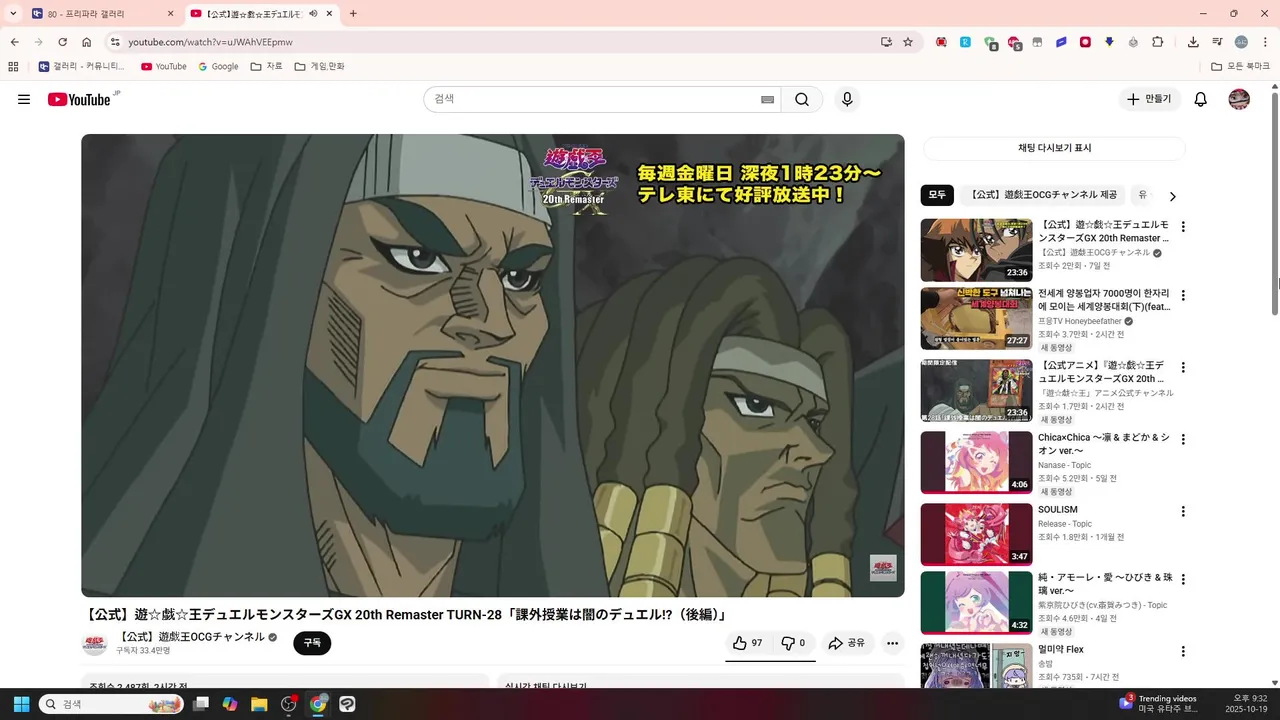Select the 遊戯王OCGチャンネル 제공 filter chip
Screen dimensions: 1280x720
(1043, 196)
